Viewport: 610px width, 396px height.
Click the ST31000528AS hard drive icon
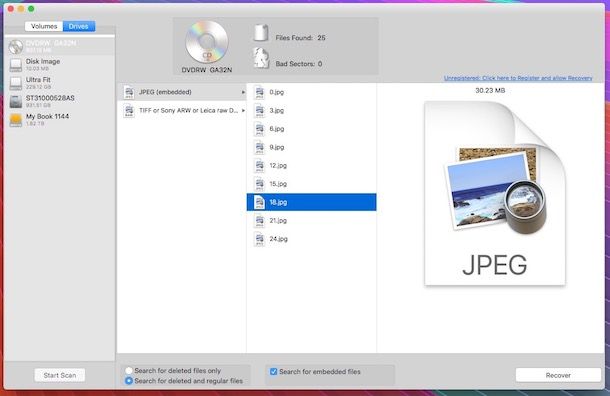(x=16, y=102)
